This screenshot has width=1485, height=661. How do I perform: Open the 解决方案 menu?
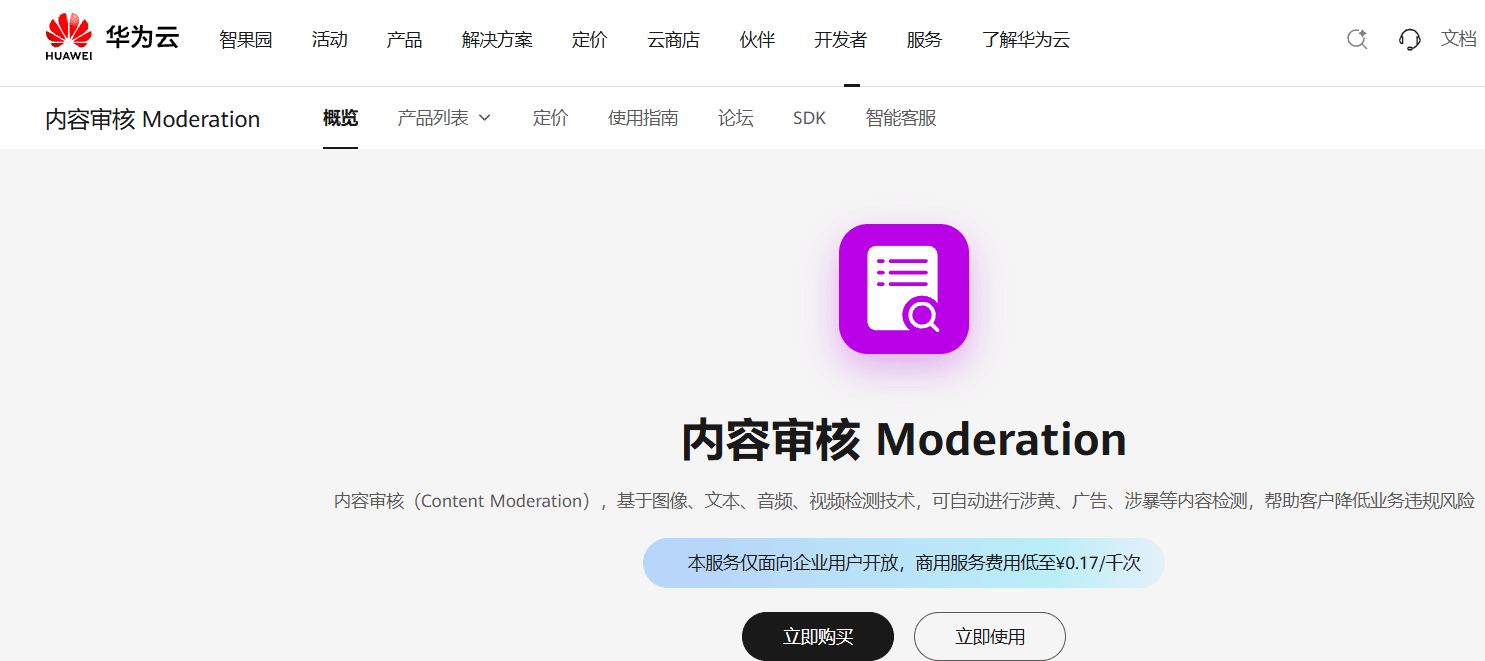click(497, 40)
